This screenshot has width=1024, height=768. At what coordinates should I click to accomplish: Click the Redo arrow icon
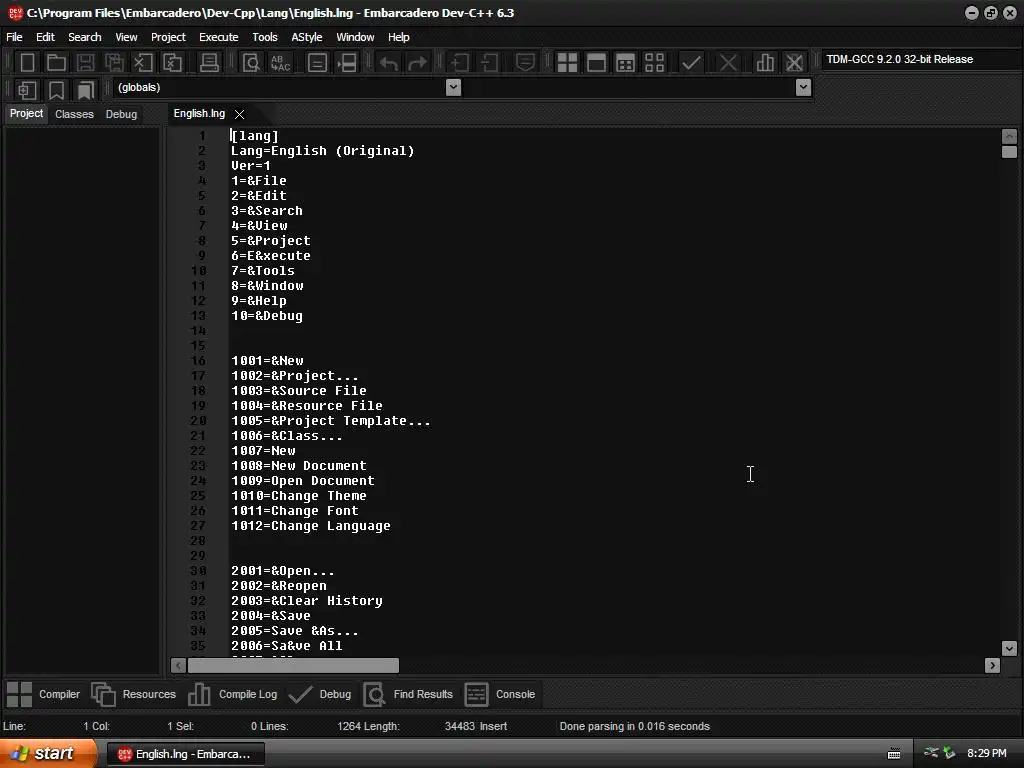417,63
